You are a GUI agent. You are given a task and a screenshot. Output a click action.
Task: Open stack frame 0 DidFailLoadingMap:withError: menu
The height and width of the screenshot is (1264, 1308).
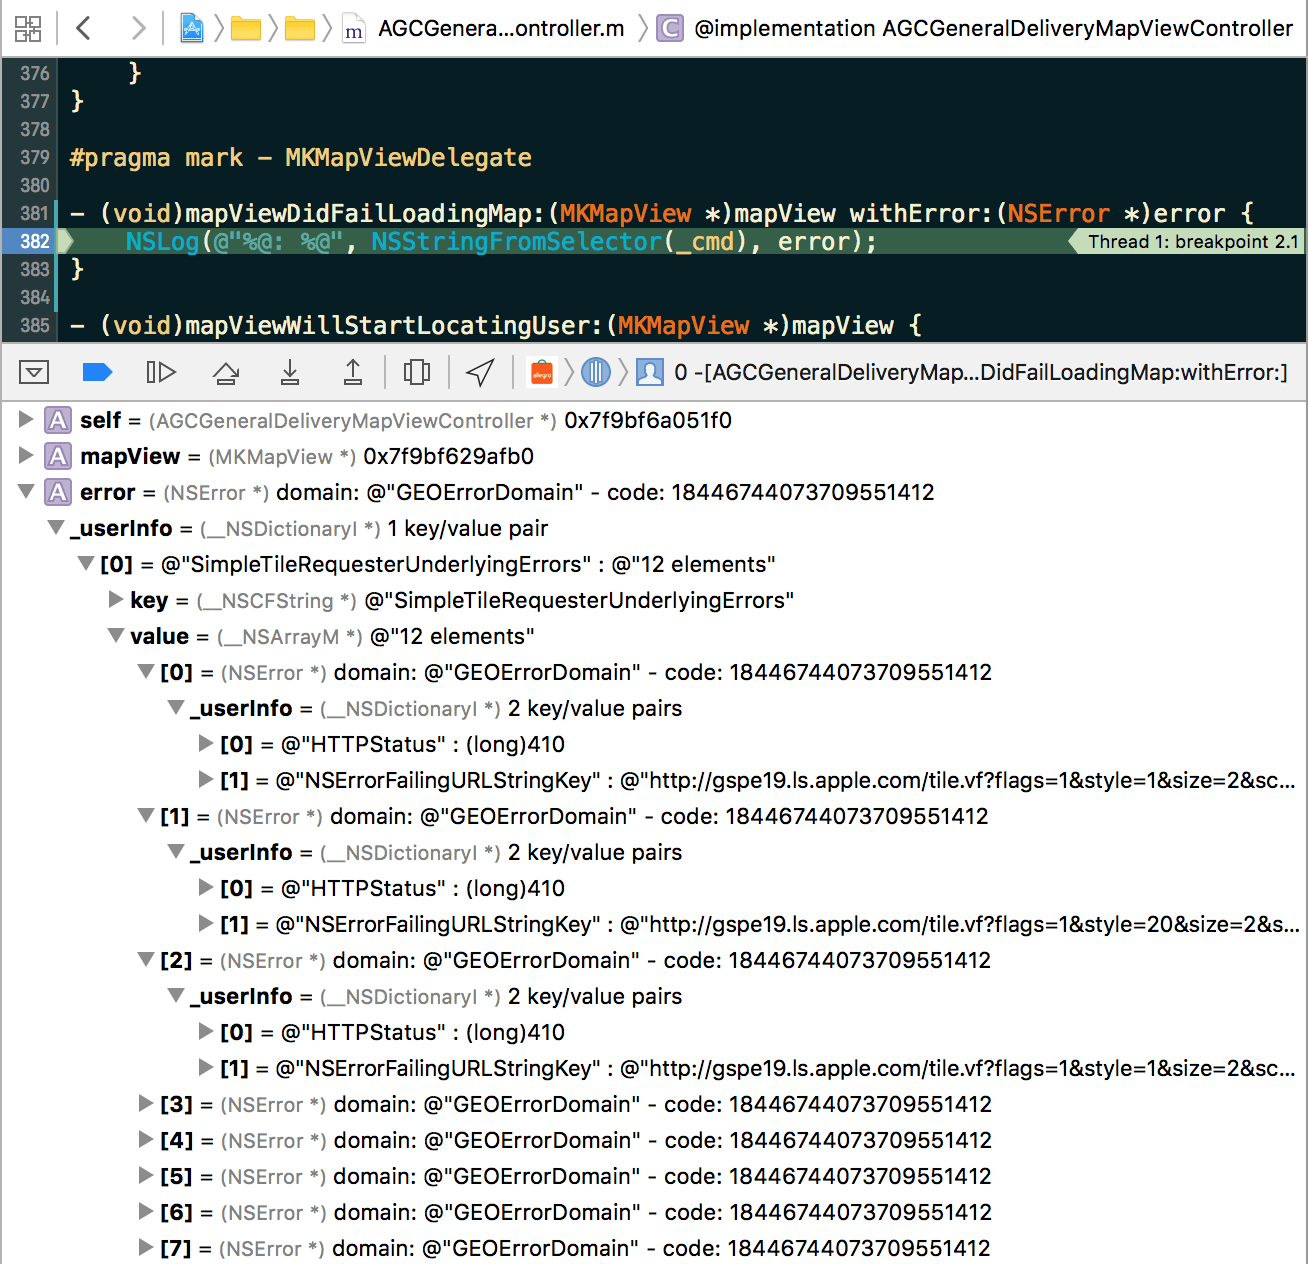[981, 373]
